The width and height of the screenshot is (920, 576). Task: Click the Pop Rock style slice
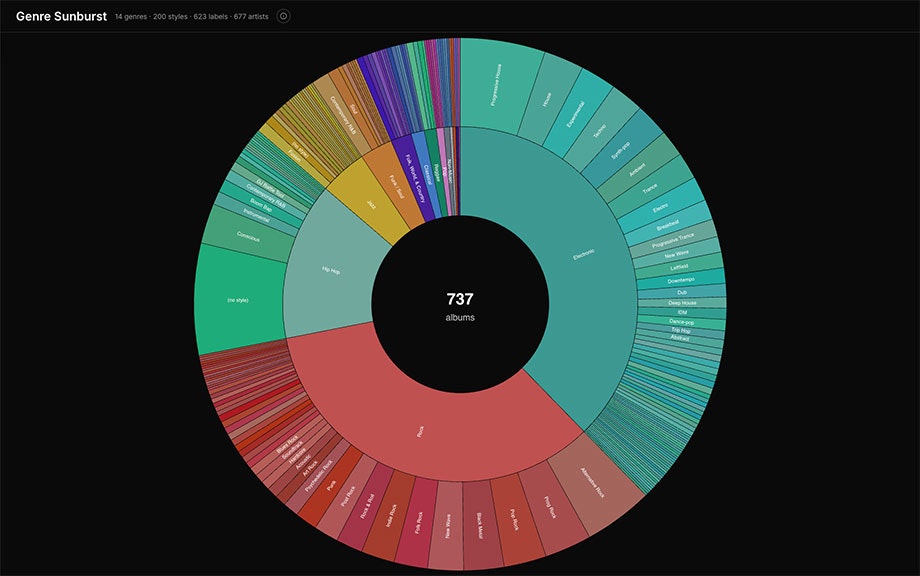(x=515, y=520)
